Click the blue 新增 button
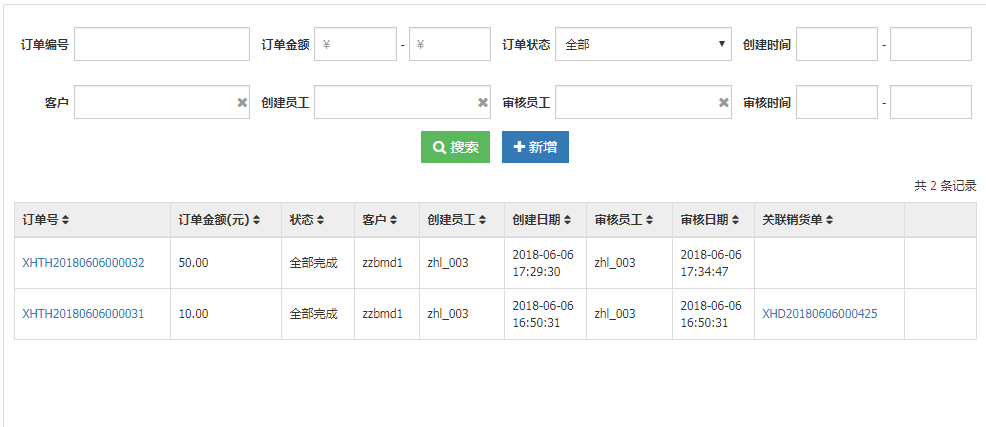 point(535,147)
